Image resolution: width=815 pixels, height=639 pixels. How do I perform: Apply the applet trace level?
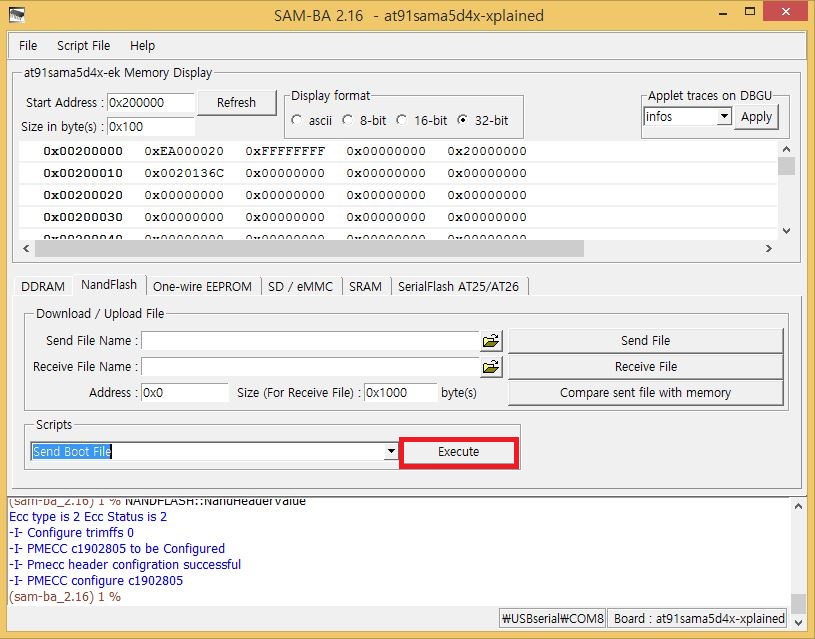[756, 117]
